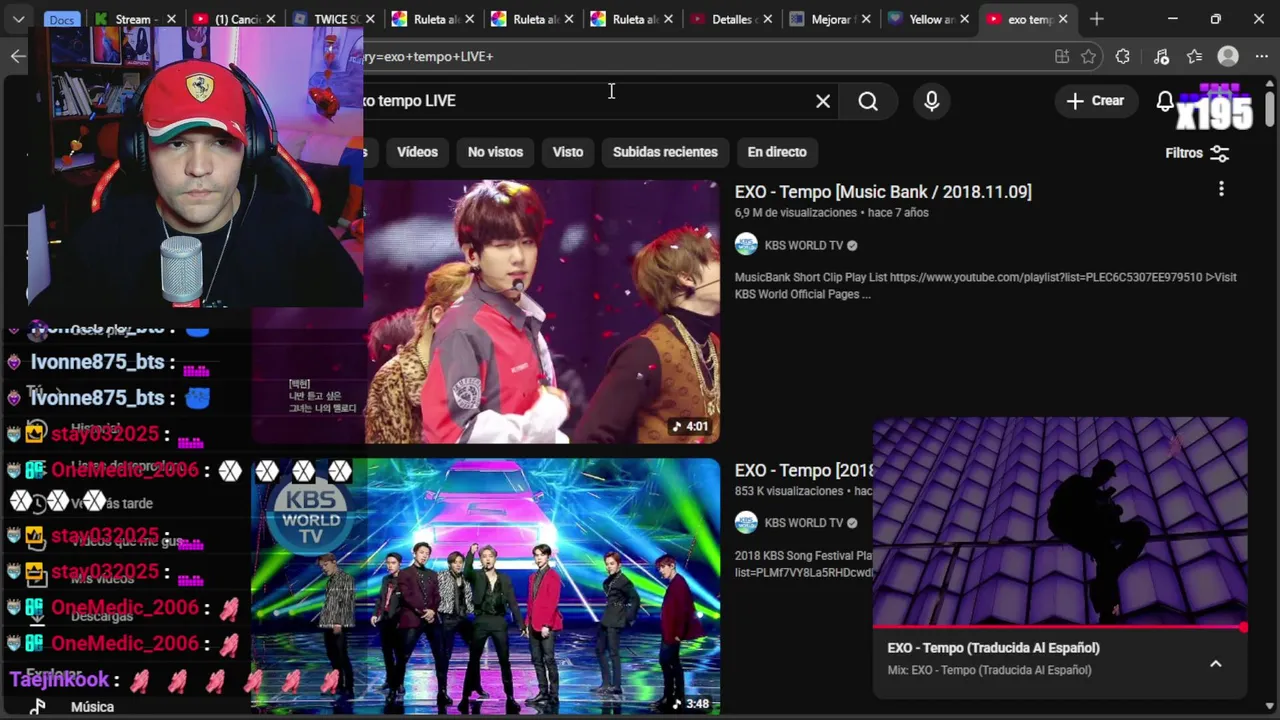The height and width of the screenshot is (720, 1280).
Task: Open the tab search dropdown arrow
Action: (18, 19)
